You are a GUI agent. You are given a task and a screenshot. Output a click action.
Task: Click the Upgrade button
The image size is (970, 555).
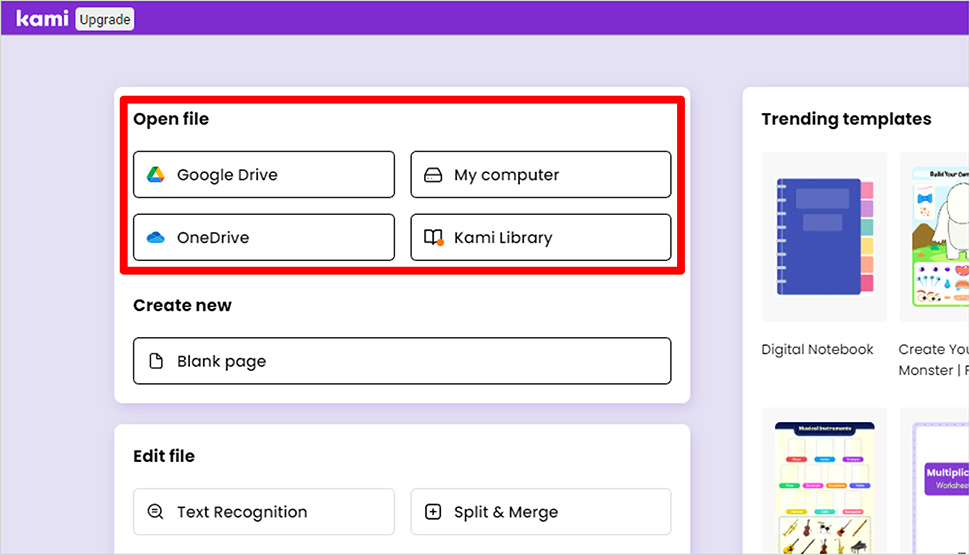(x=105, y=19)
